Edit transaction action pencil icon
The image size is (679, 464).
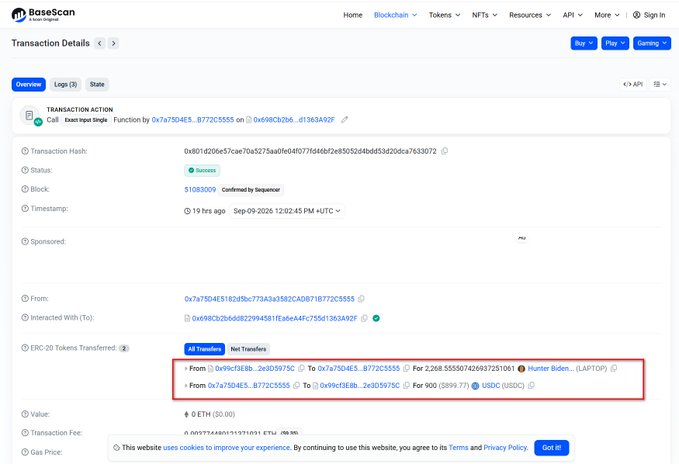[344, 120]
